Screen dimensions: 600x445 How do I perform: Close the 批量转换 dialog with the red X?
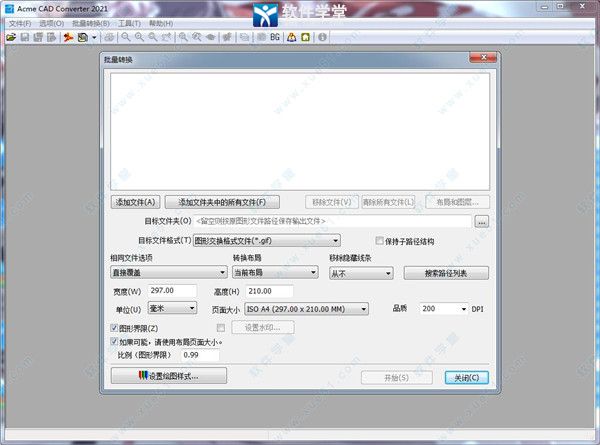click(483, 58)
